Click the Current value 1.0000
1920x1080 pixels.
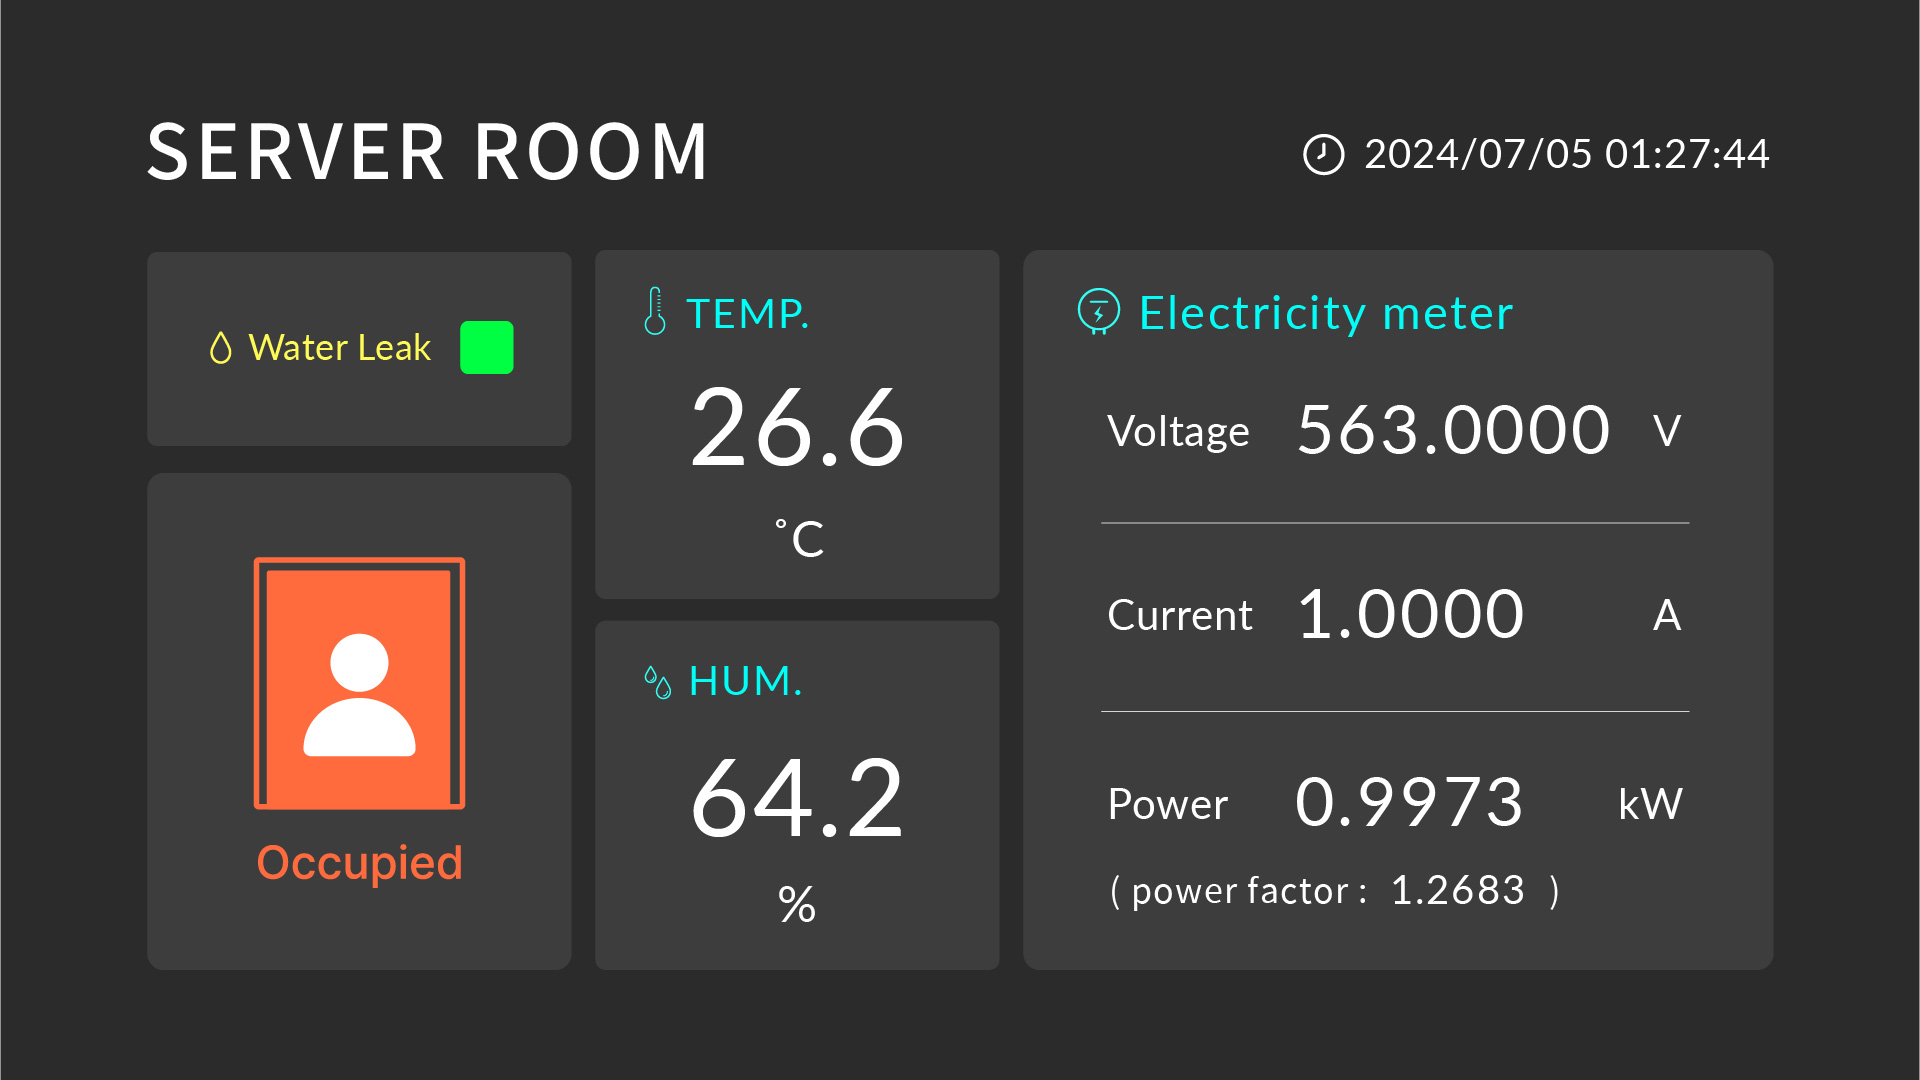tap(1410, 614)
